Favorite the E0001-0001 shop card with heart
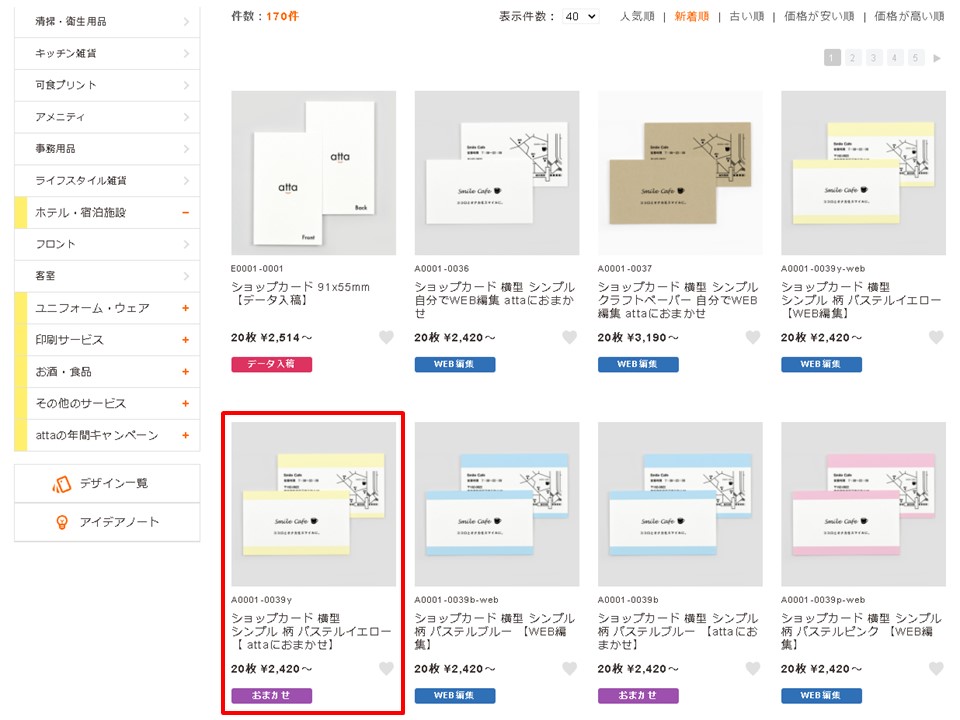The image size is (960, 720). tap(386, 338)
